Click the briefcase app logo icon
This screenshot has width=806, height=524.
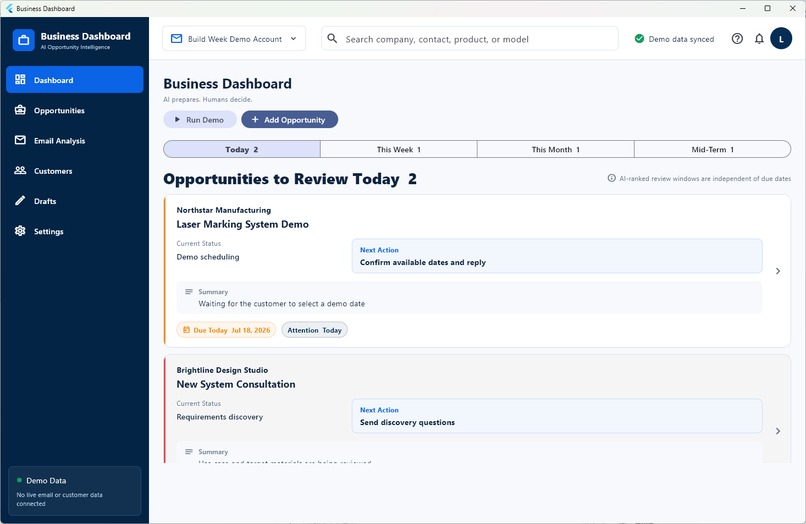[24, 40]
